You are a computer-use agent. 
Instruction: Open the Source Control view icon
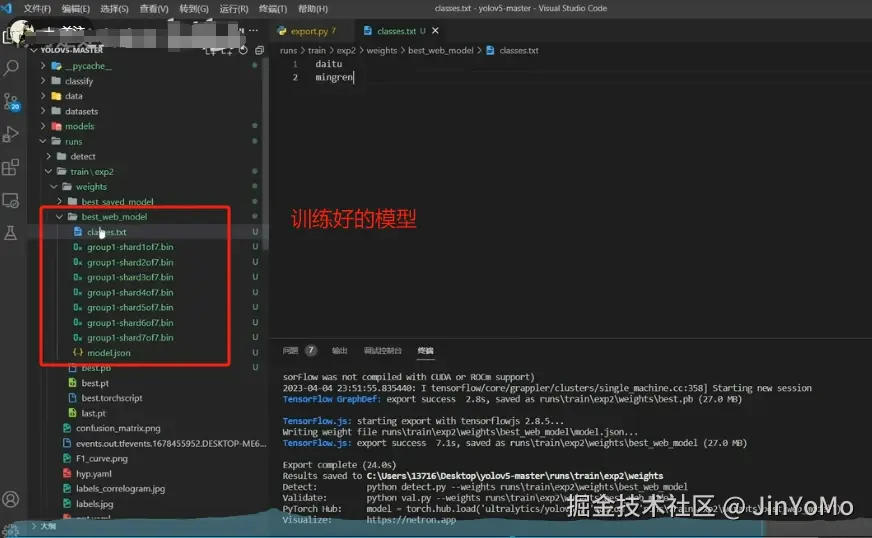11,102
